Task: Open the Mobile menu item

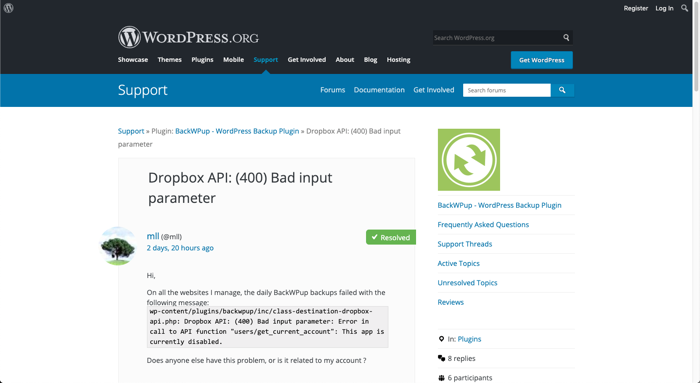Action: click(233, 59)
